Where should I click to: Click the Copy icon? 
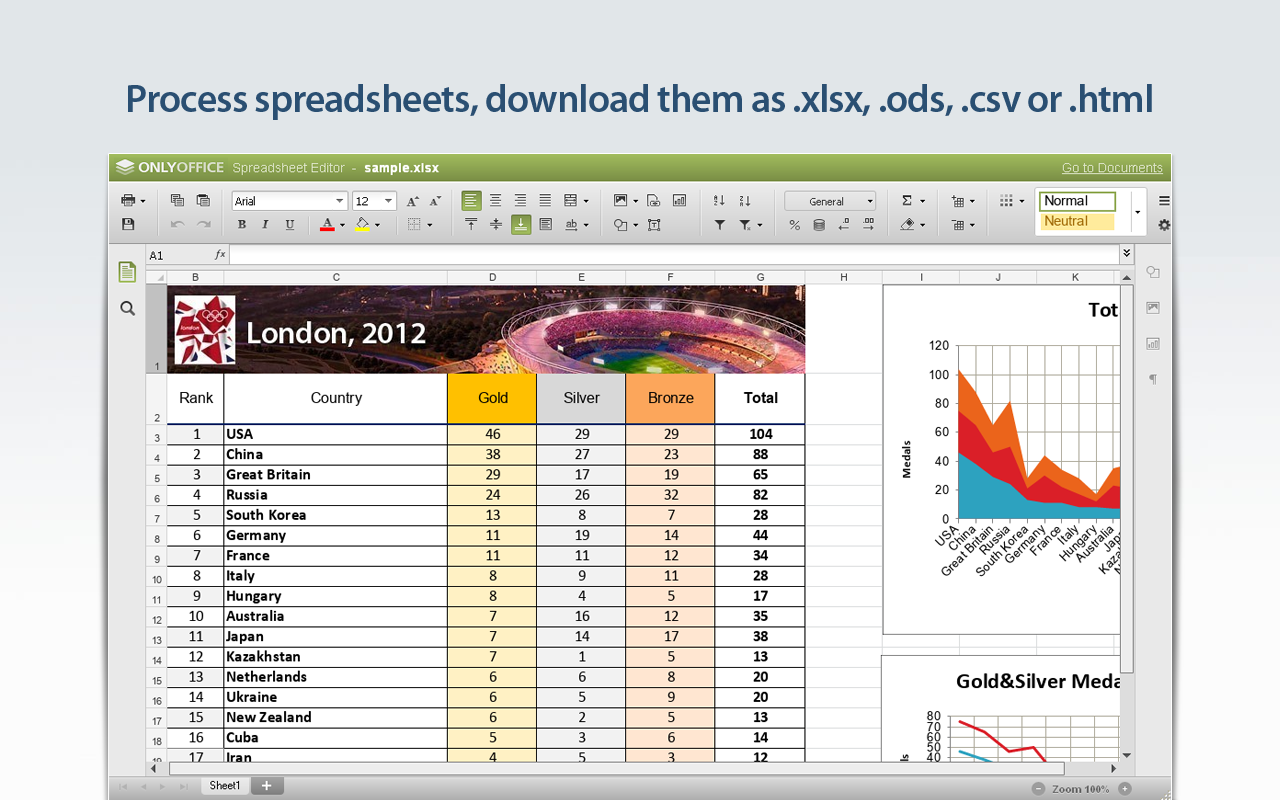coord(177,201)
